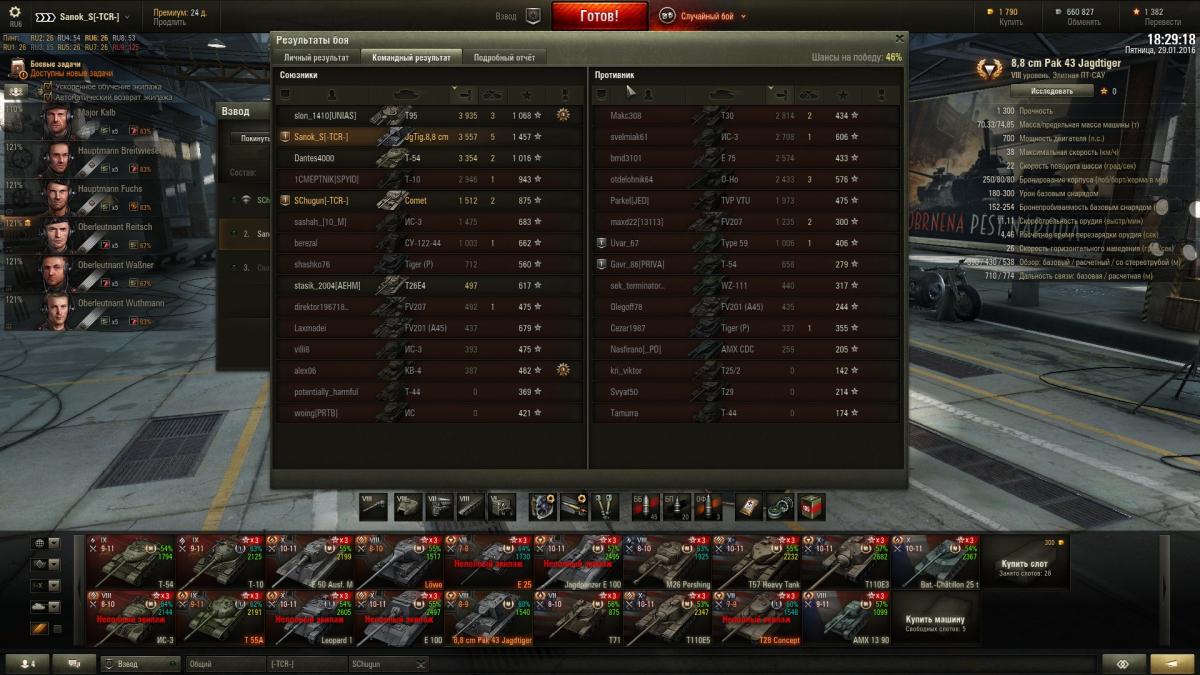Viewport: 1200px width, 675px height.
Task: Open the radio module slot
Action: coord(501,506)
